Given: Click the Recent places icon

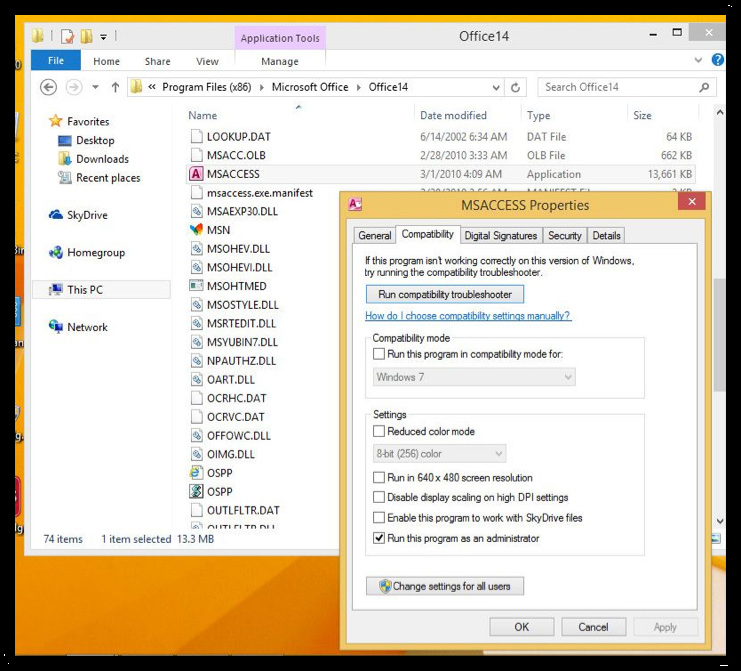Looking at the screenshot, I should click(x=64, y=178).
